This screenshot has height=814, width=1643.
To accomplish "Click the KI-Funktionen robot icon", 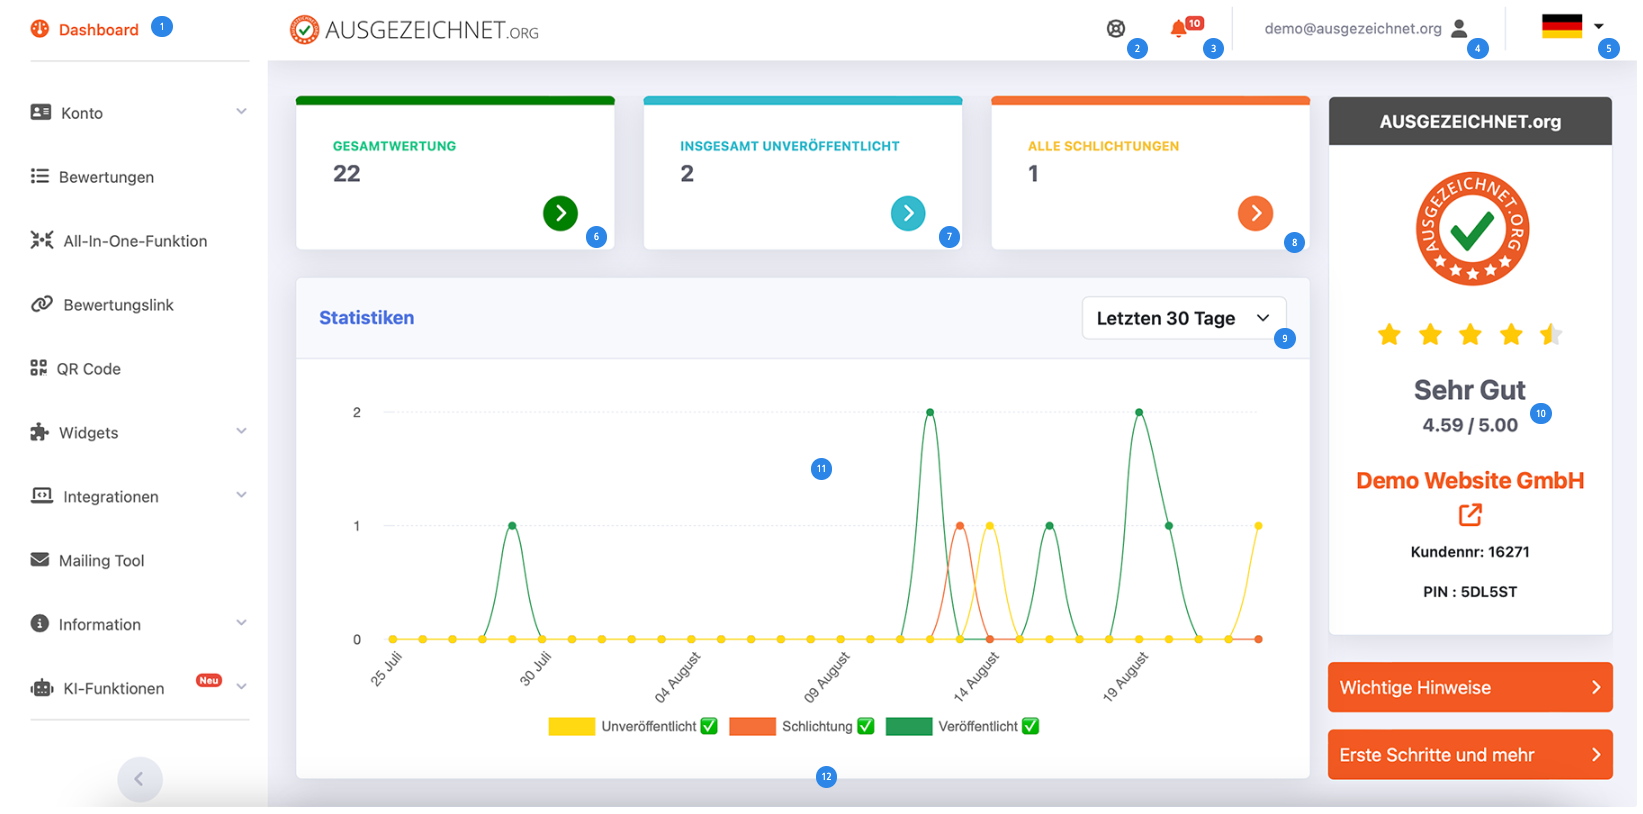I will [42, 688].
